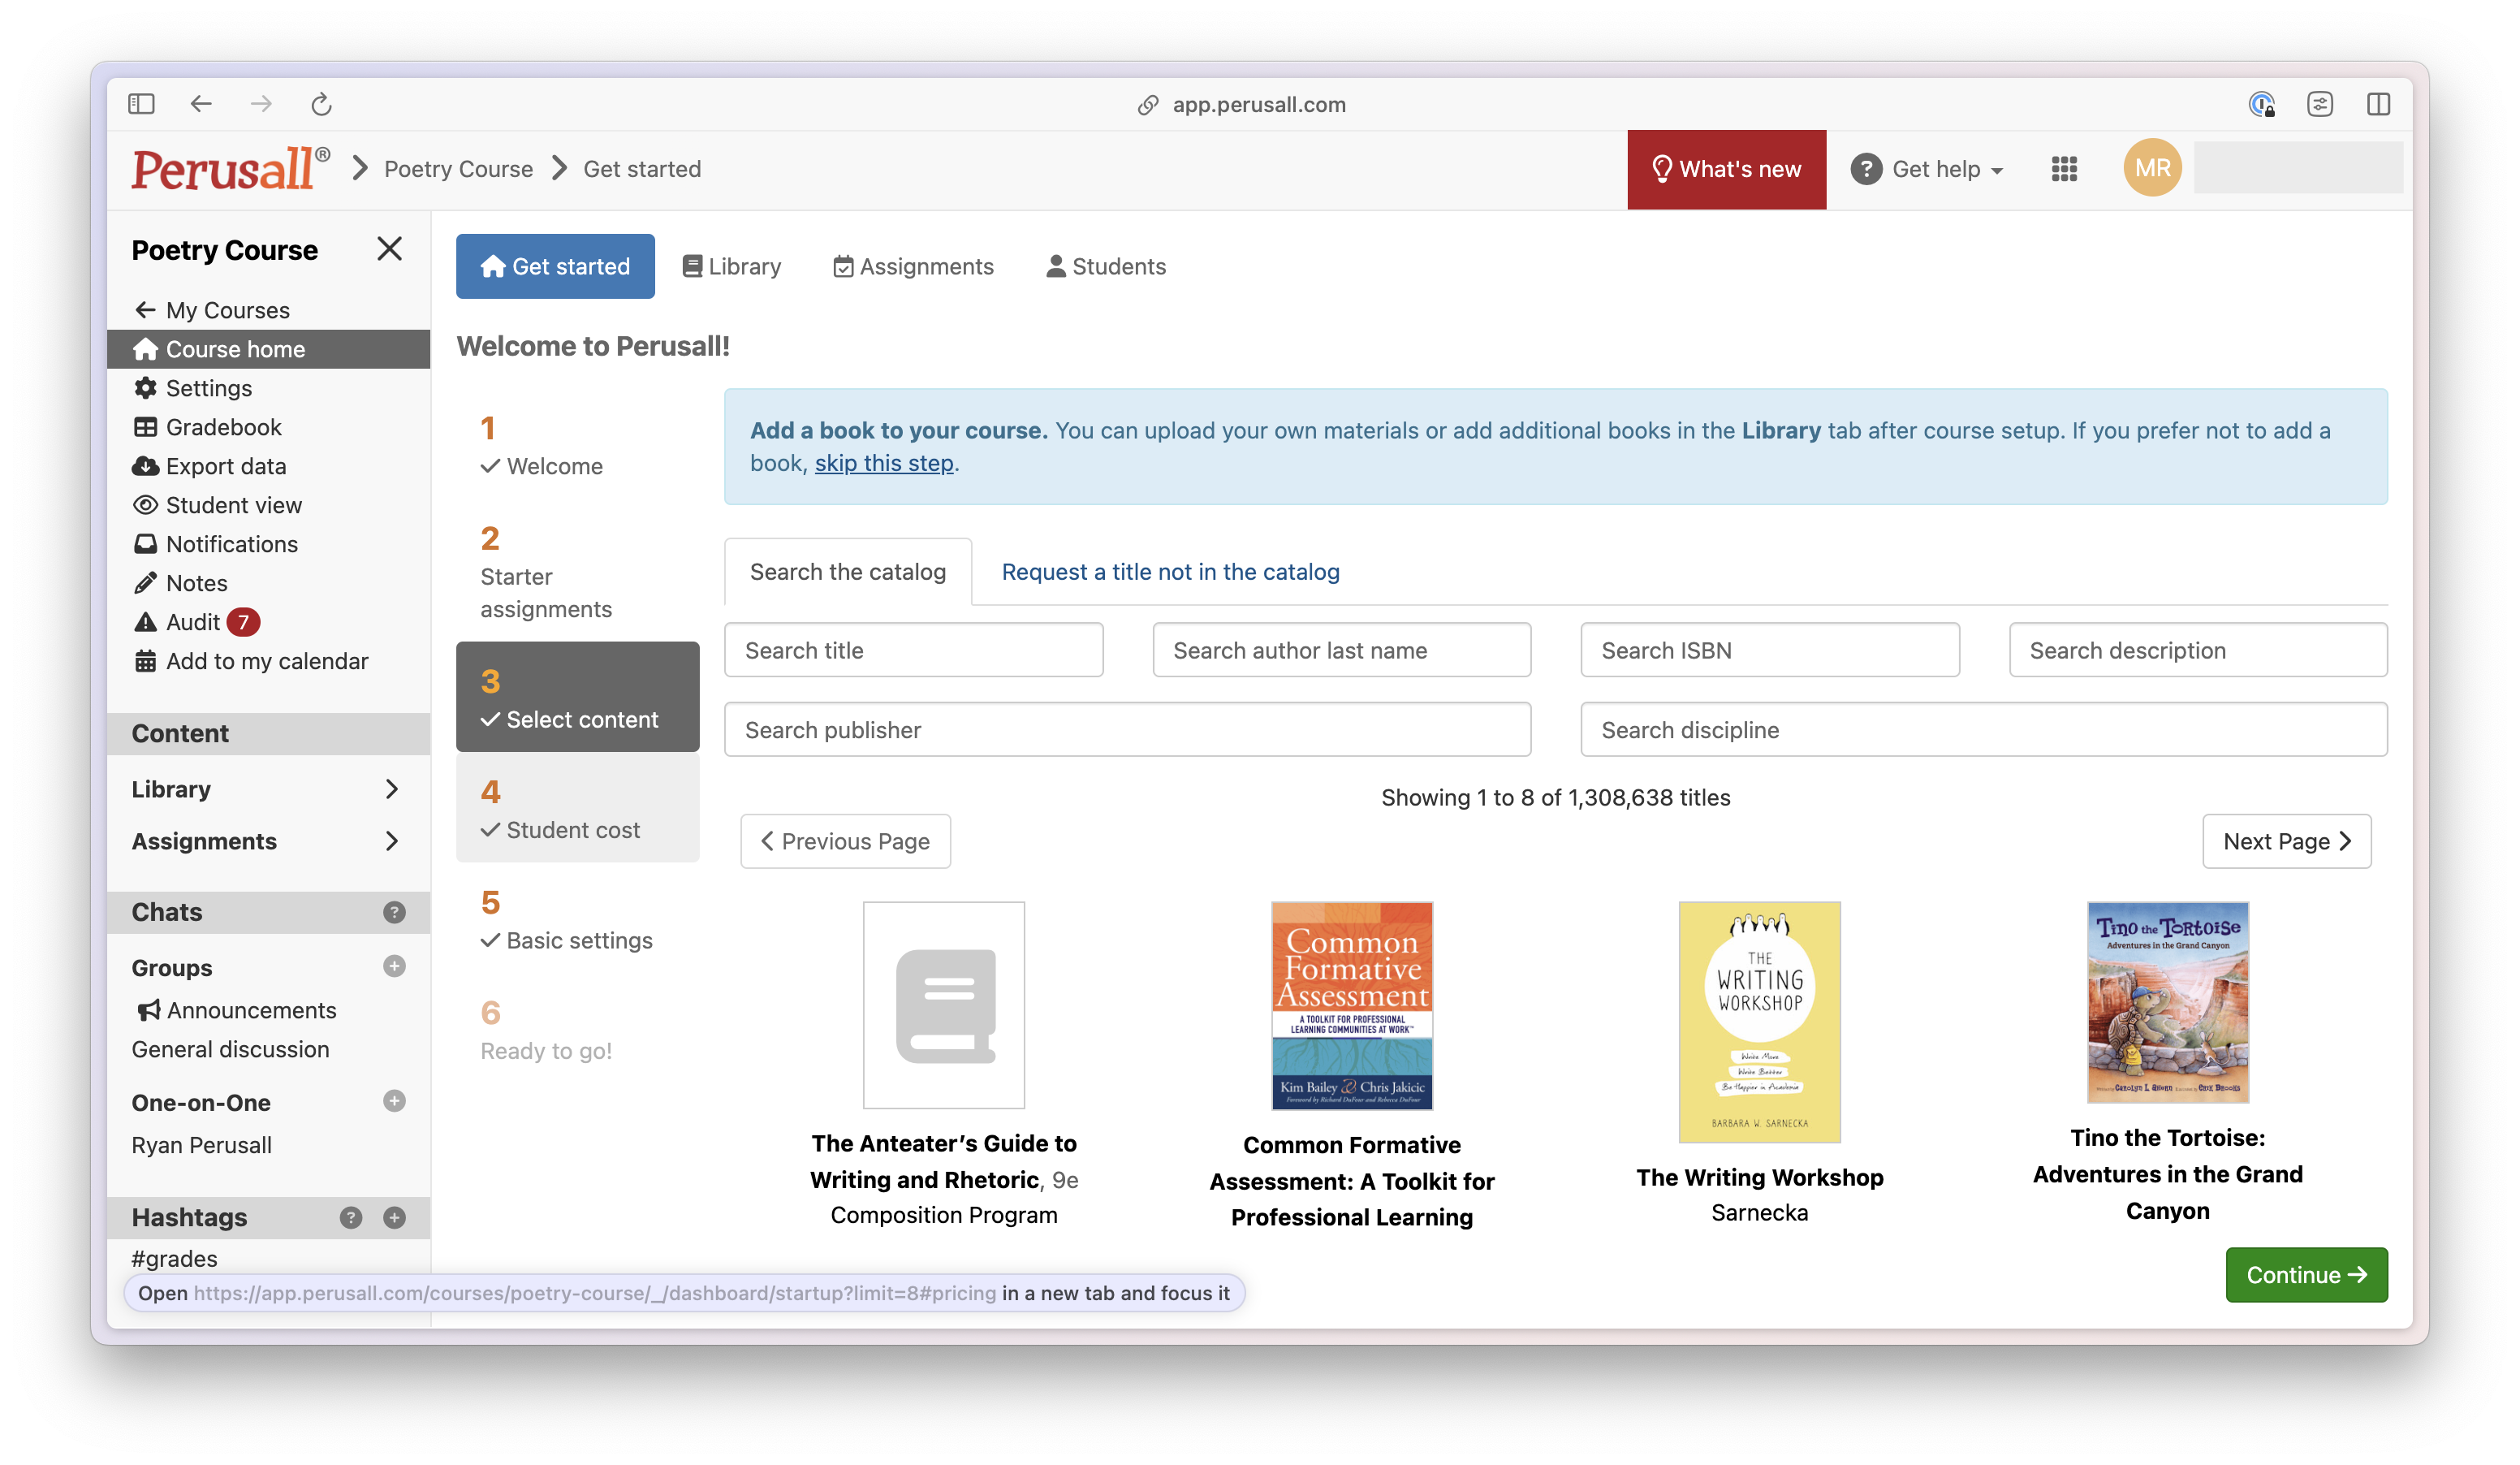
Task: Click the split view icon in toolbar
Action: 2379,104
